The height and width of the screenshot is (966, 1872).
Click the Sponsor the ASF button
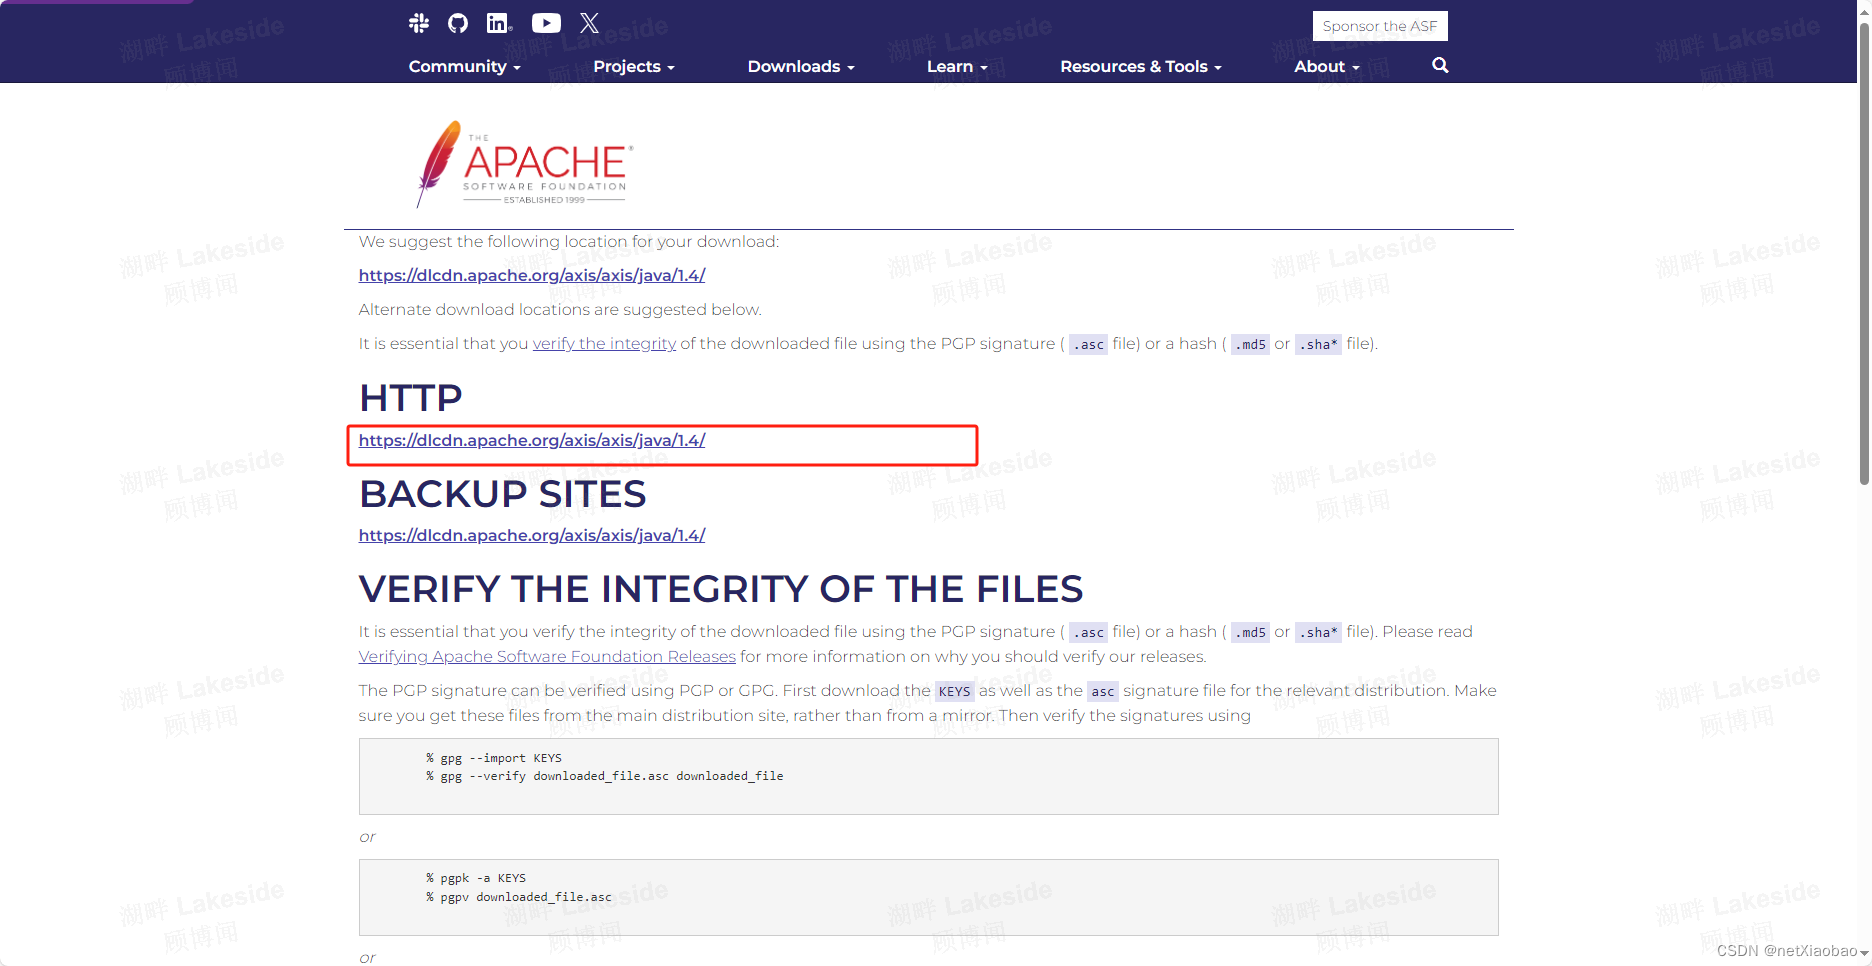1380,25
